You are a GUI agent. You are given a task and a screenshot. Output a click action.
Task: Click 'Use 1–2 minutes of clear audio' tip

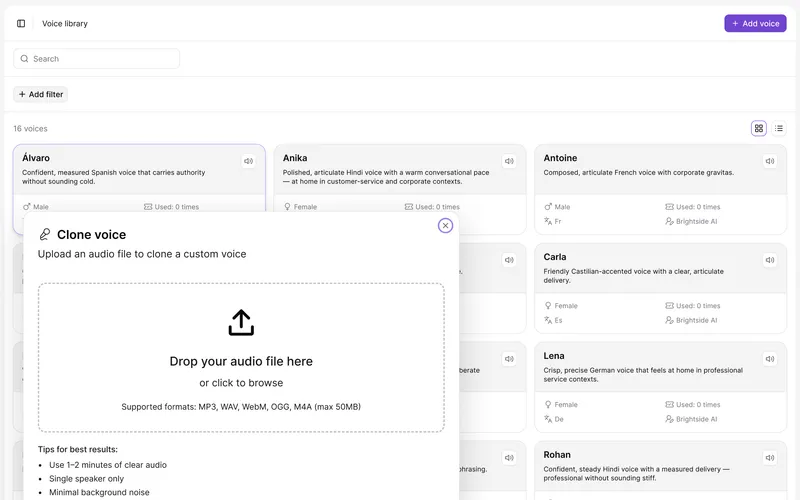click(108, 465)
